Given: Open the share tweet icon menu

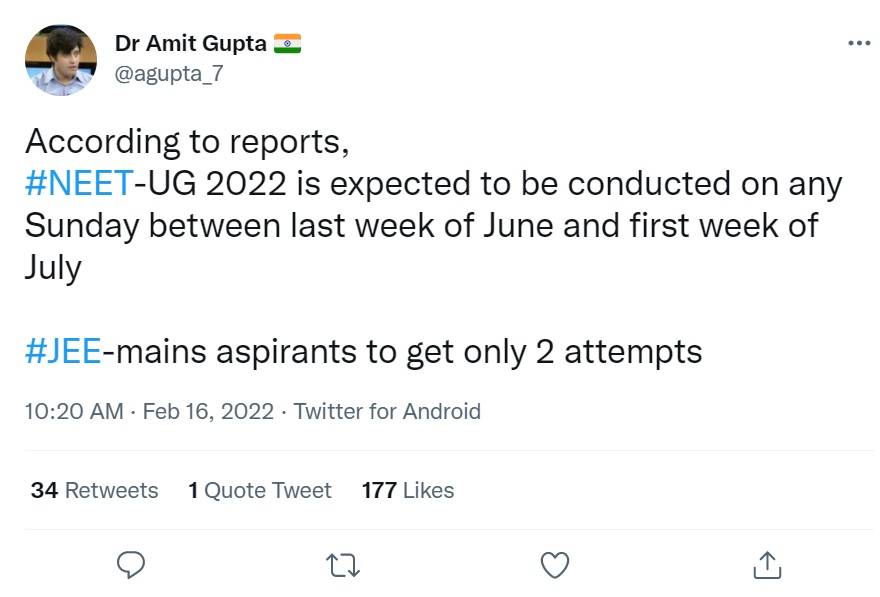Looking at the screenshot, I should 766,565.
